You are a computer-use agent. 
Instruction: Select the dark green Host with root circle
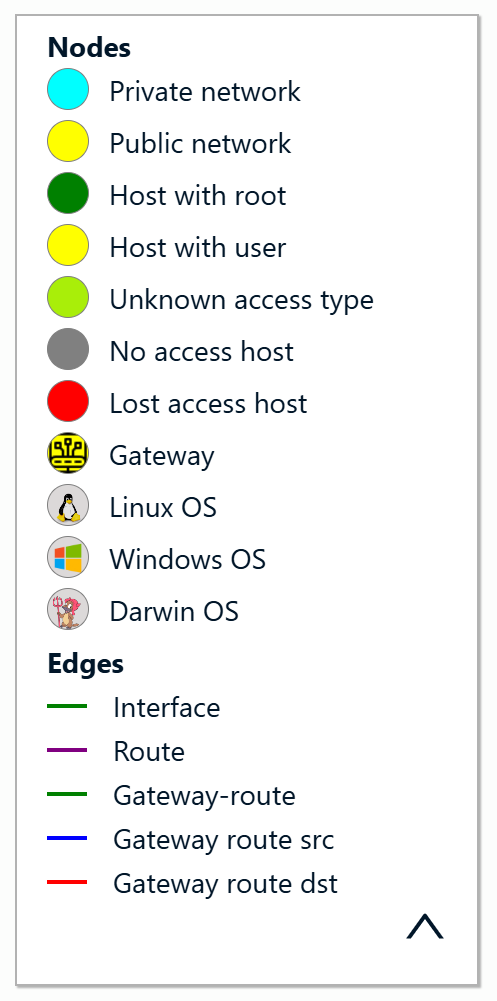68,193
